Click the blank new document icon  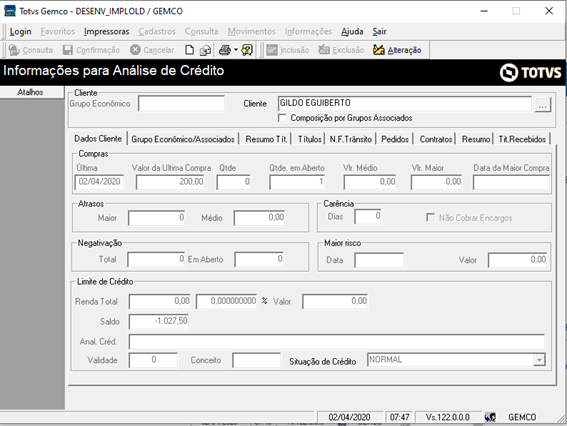pos(189,50)
